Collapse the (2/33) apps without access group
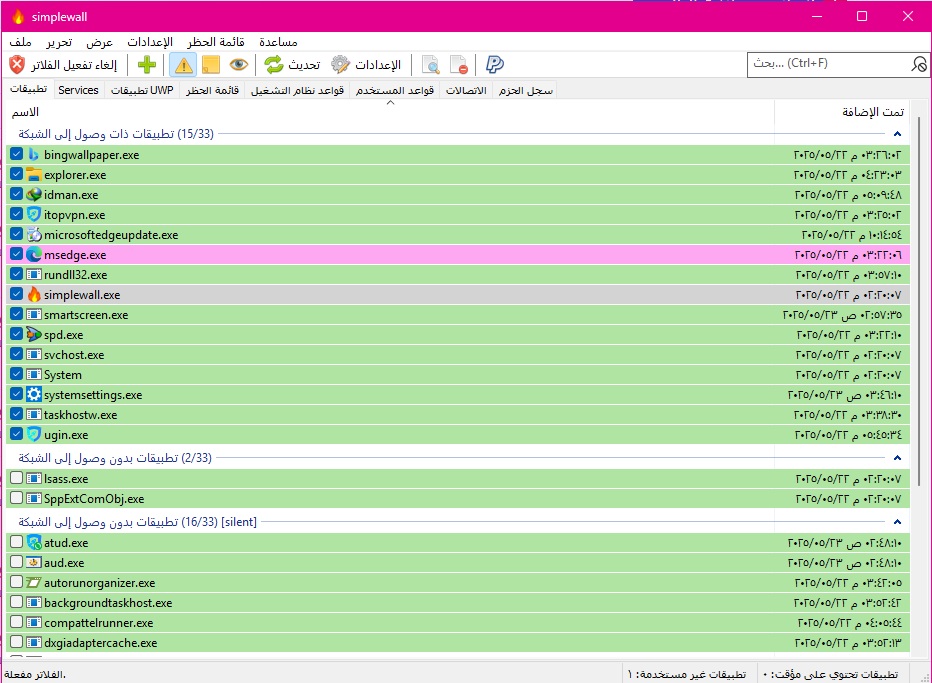932x683 pixels. (898, 458)
